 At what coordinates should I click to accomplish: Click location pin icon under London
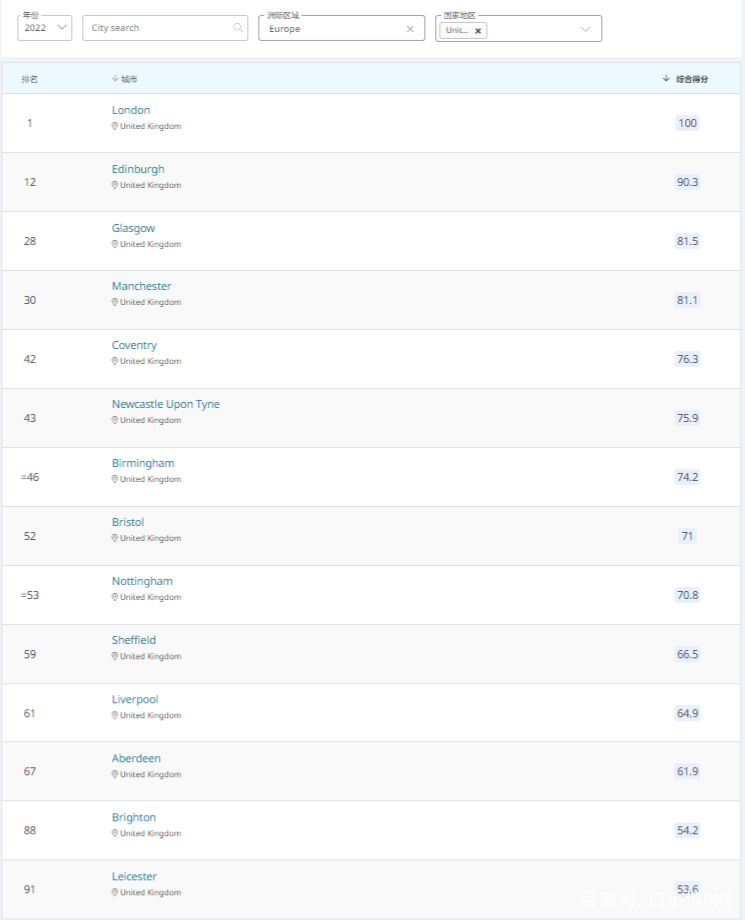tap(115, 127)
